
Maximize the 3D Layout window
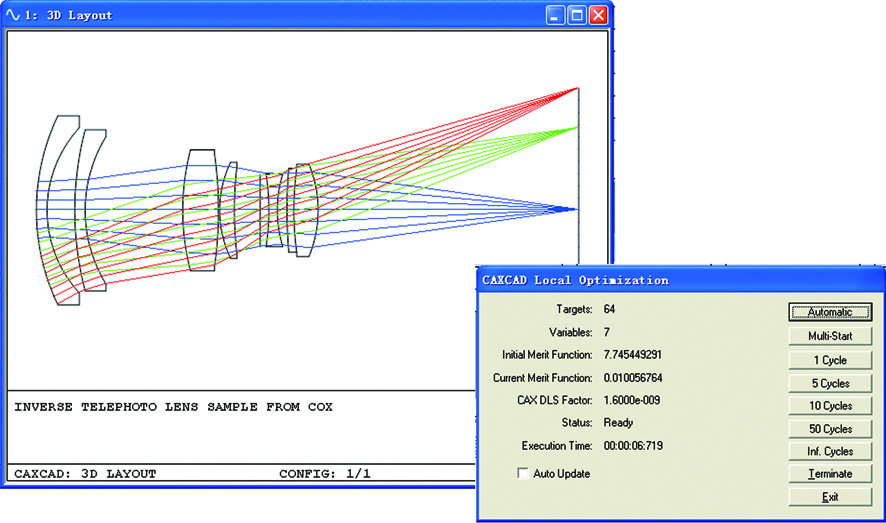tap(576, 15)
